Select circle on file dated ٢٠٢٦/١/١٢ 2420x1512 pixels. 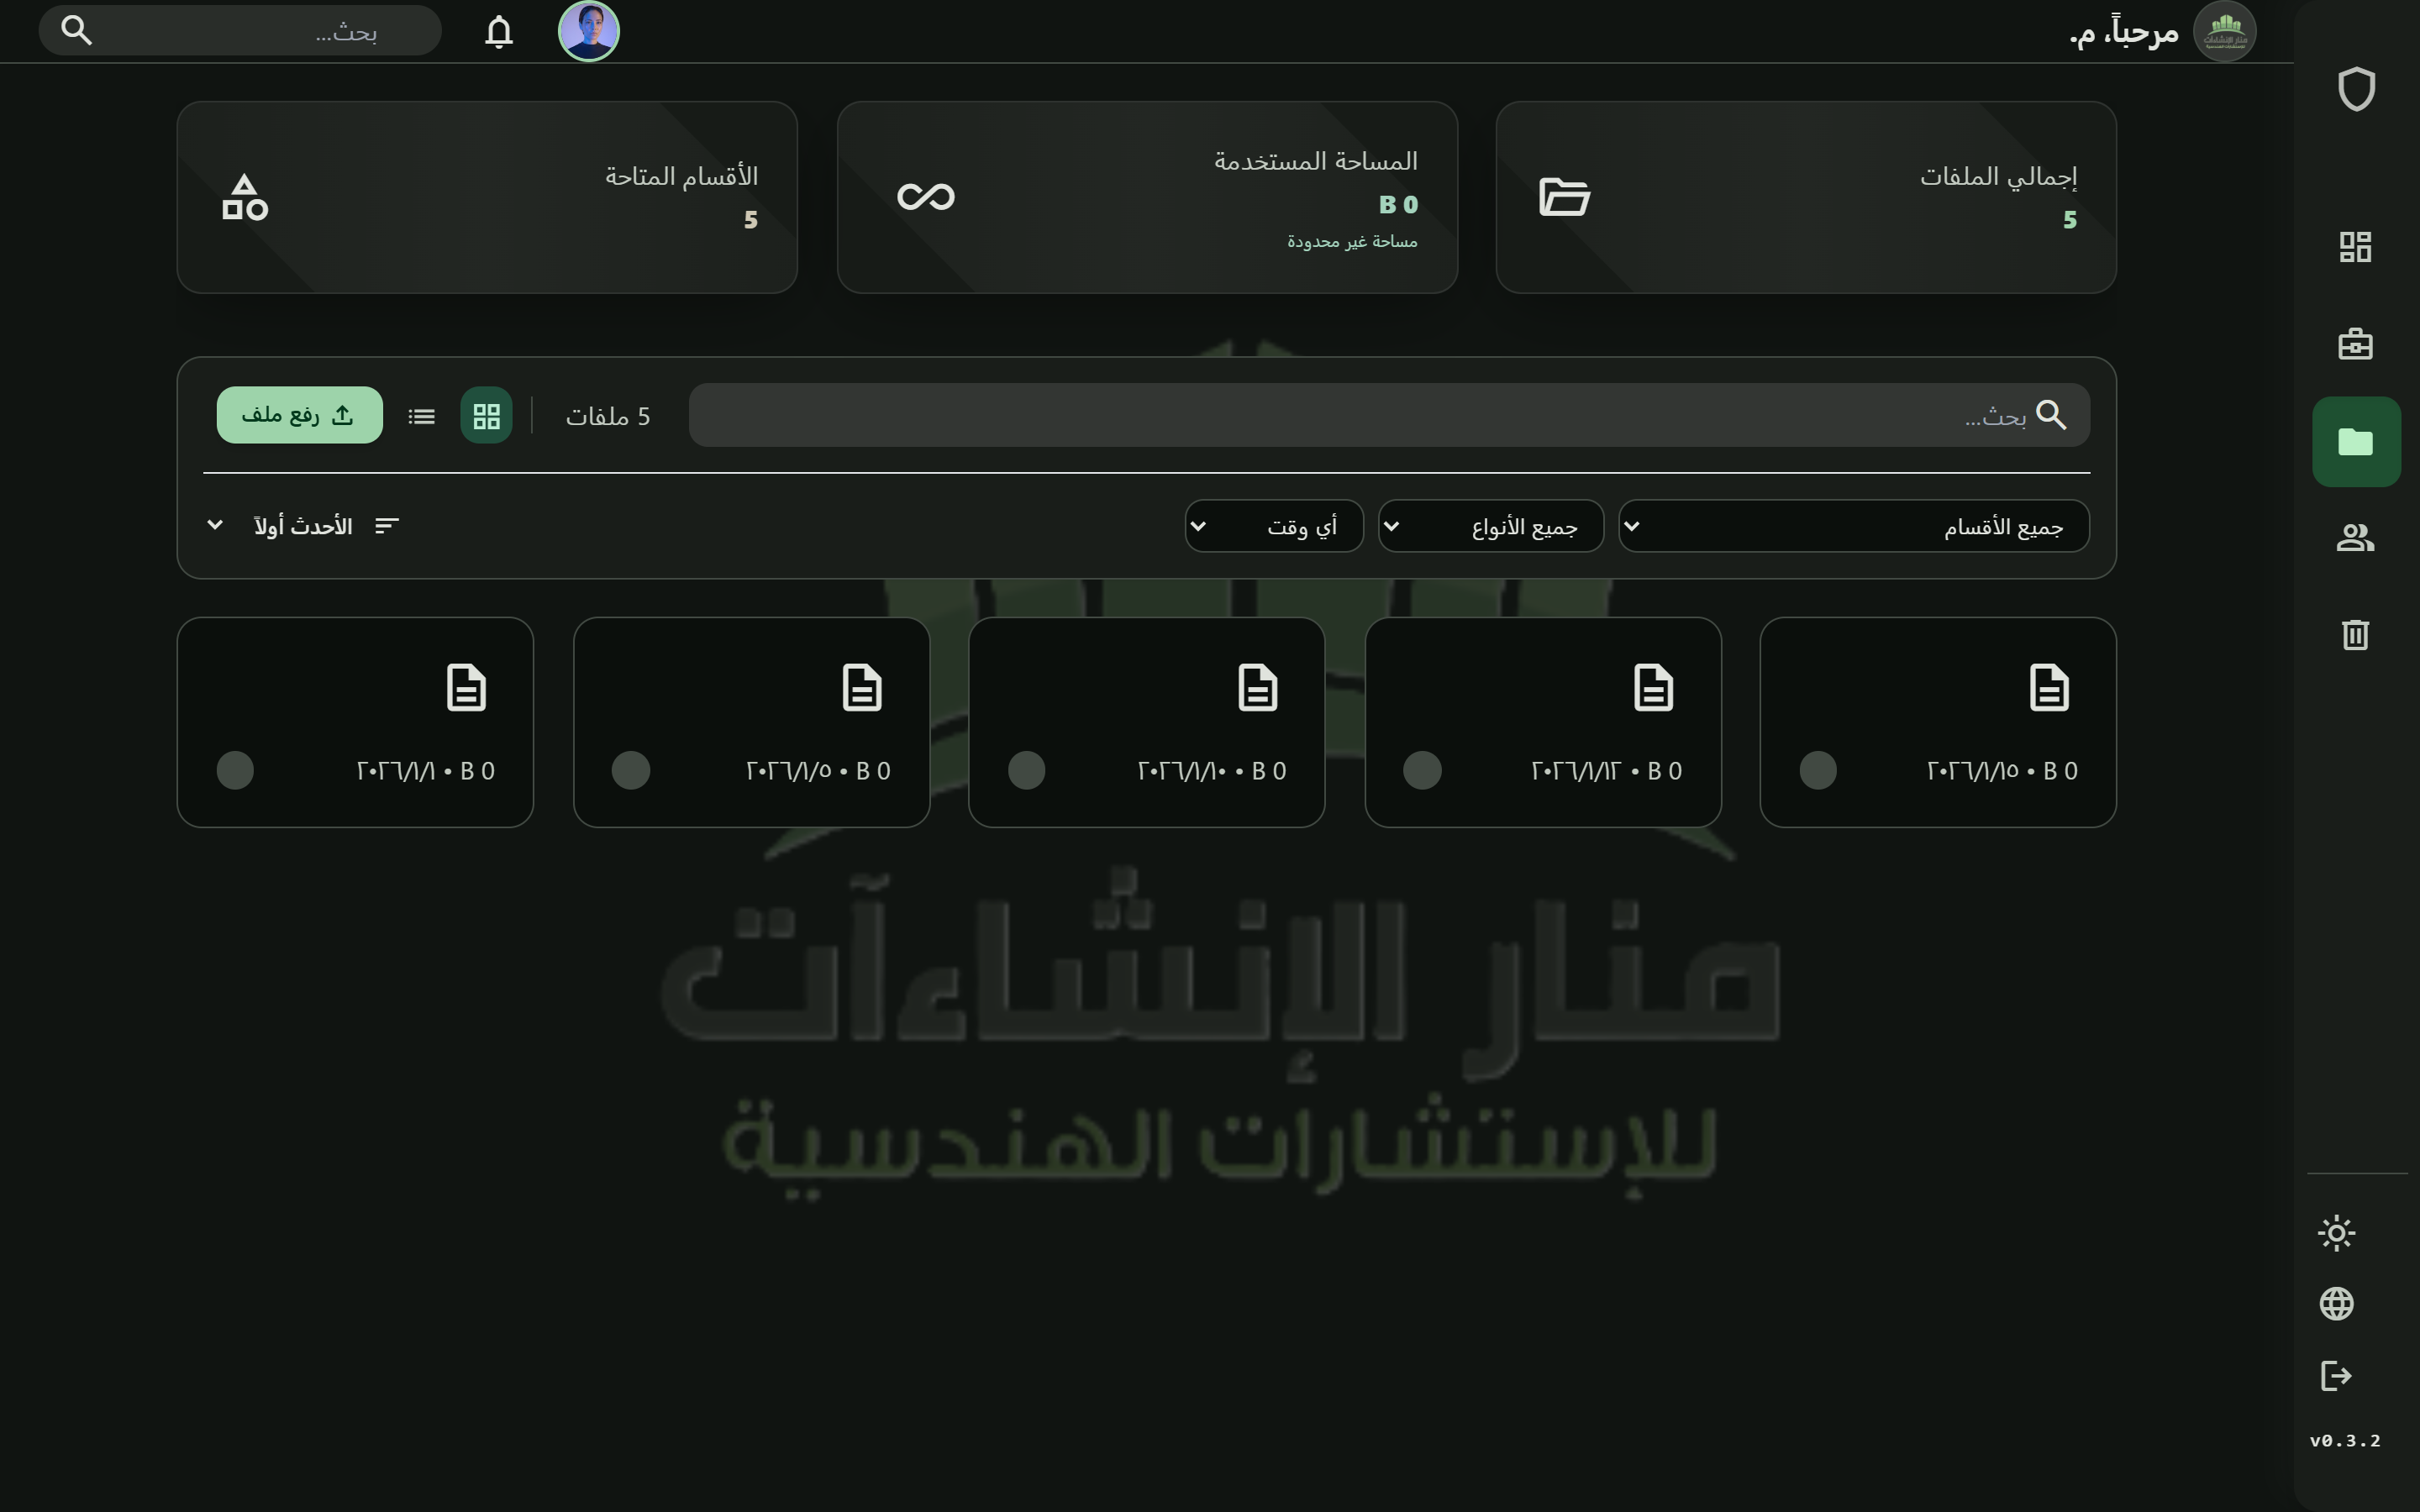(x=1422, y=771)
